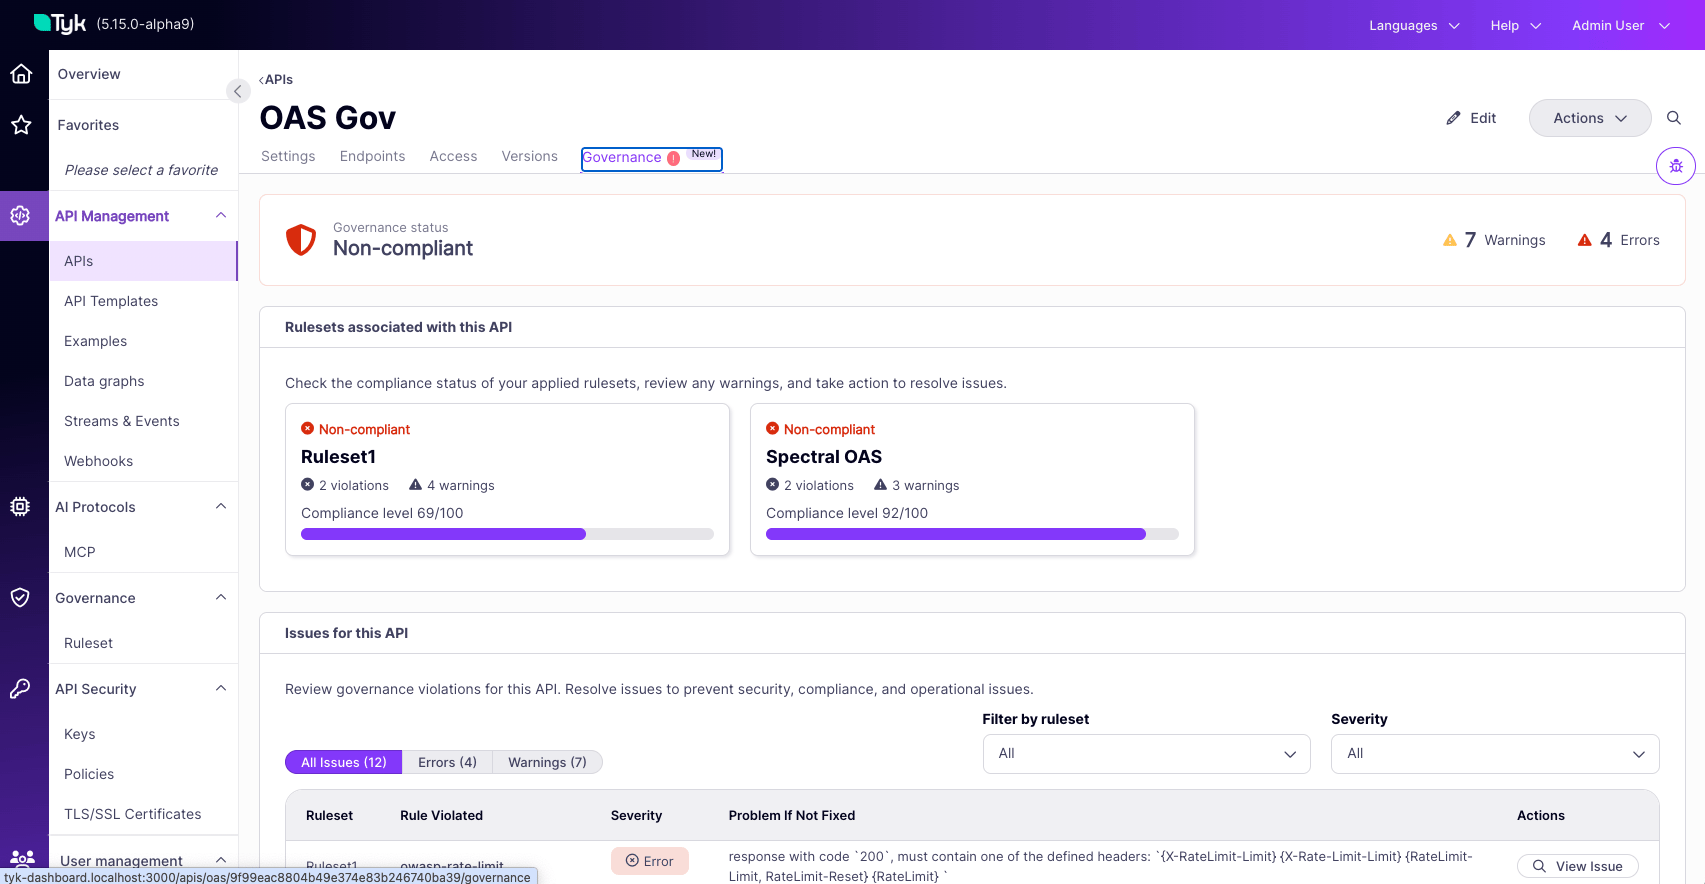Collapse the API Management section

tap(221, 216)
